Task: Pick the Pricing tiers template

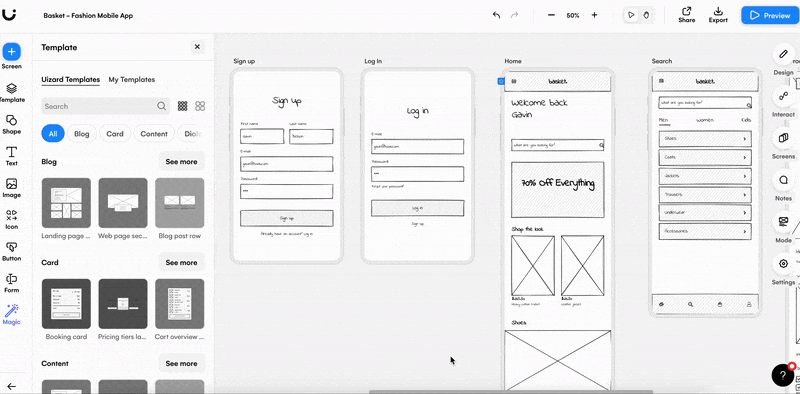Action: click(x=123, y=304)
